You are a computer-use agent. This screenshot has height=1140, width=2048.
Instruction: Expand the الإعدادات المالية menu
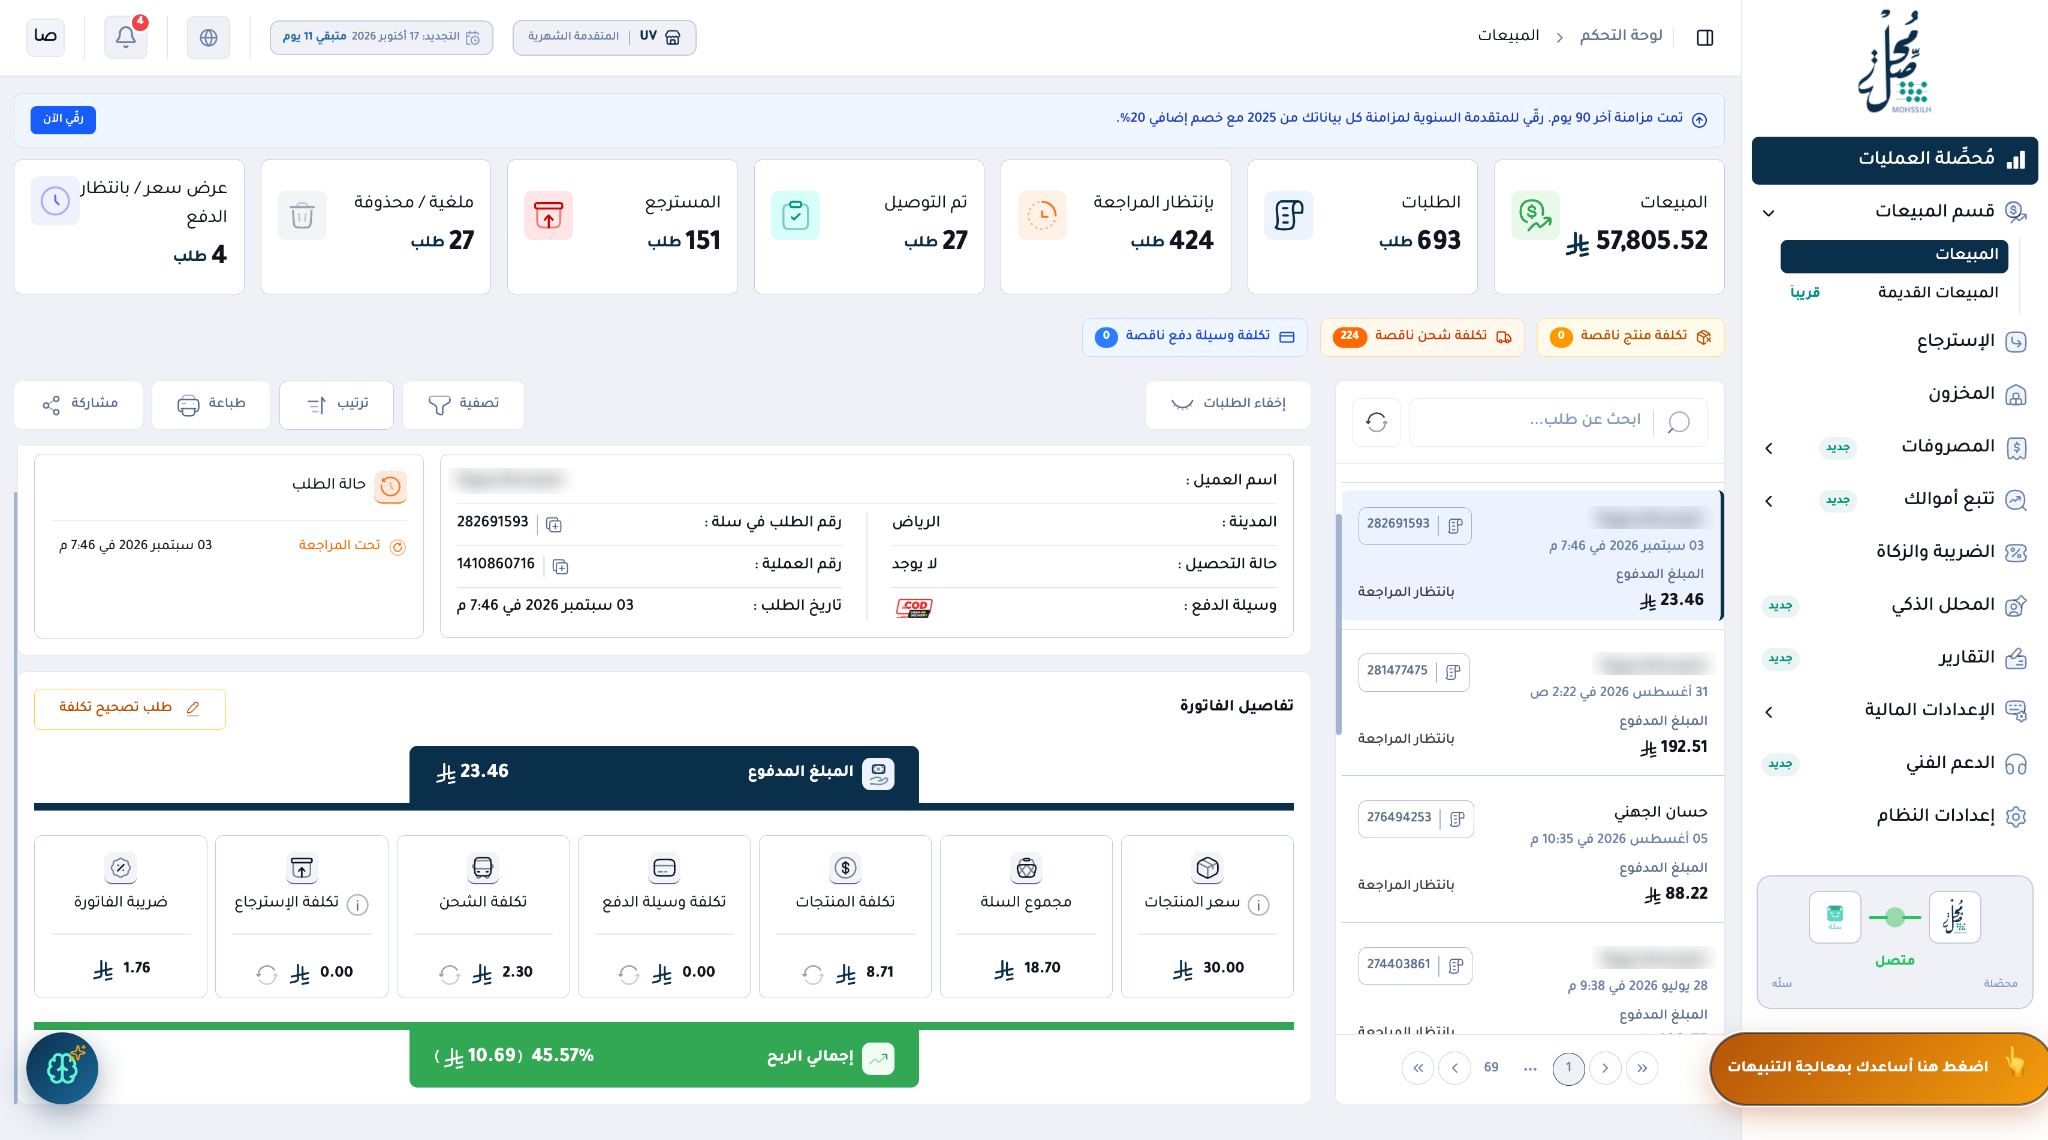tap(1768, 712)
